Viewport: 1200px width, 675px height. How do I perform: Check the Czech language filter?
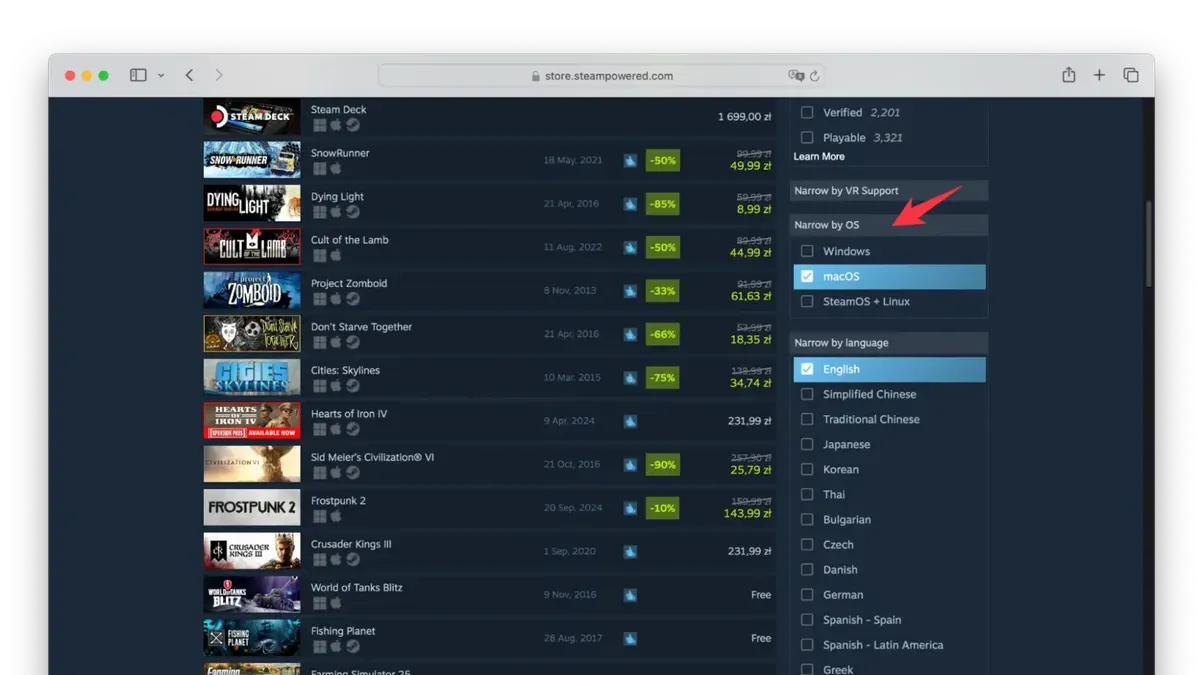[807, 545]
